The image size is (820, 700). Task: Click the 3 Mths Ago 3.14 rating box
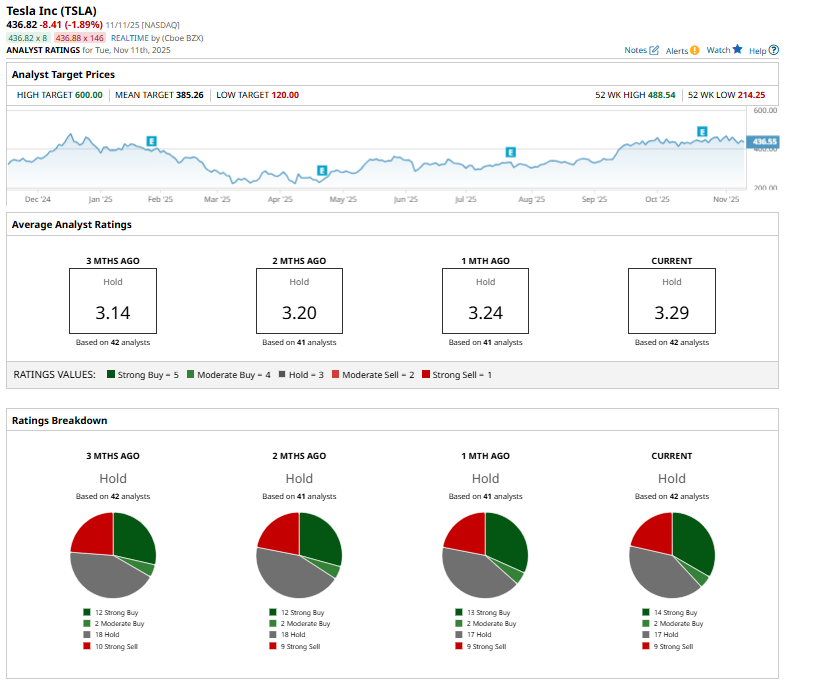pyautogui.click(x=112, y=301)
